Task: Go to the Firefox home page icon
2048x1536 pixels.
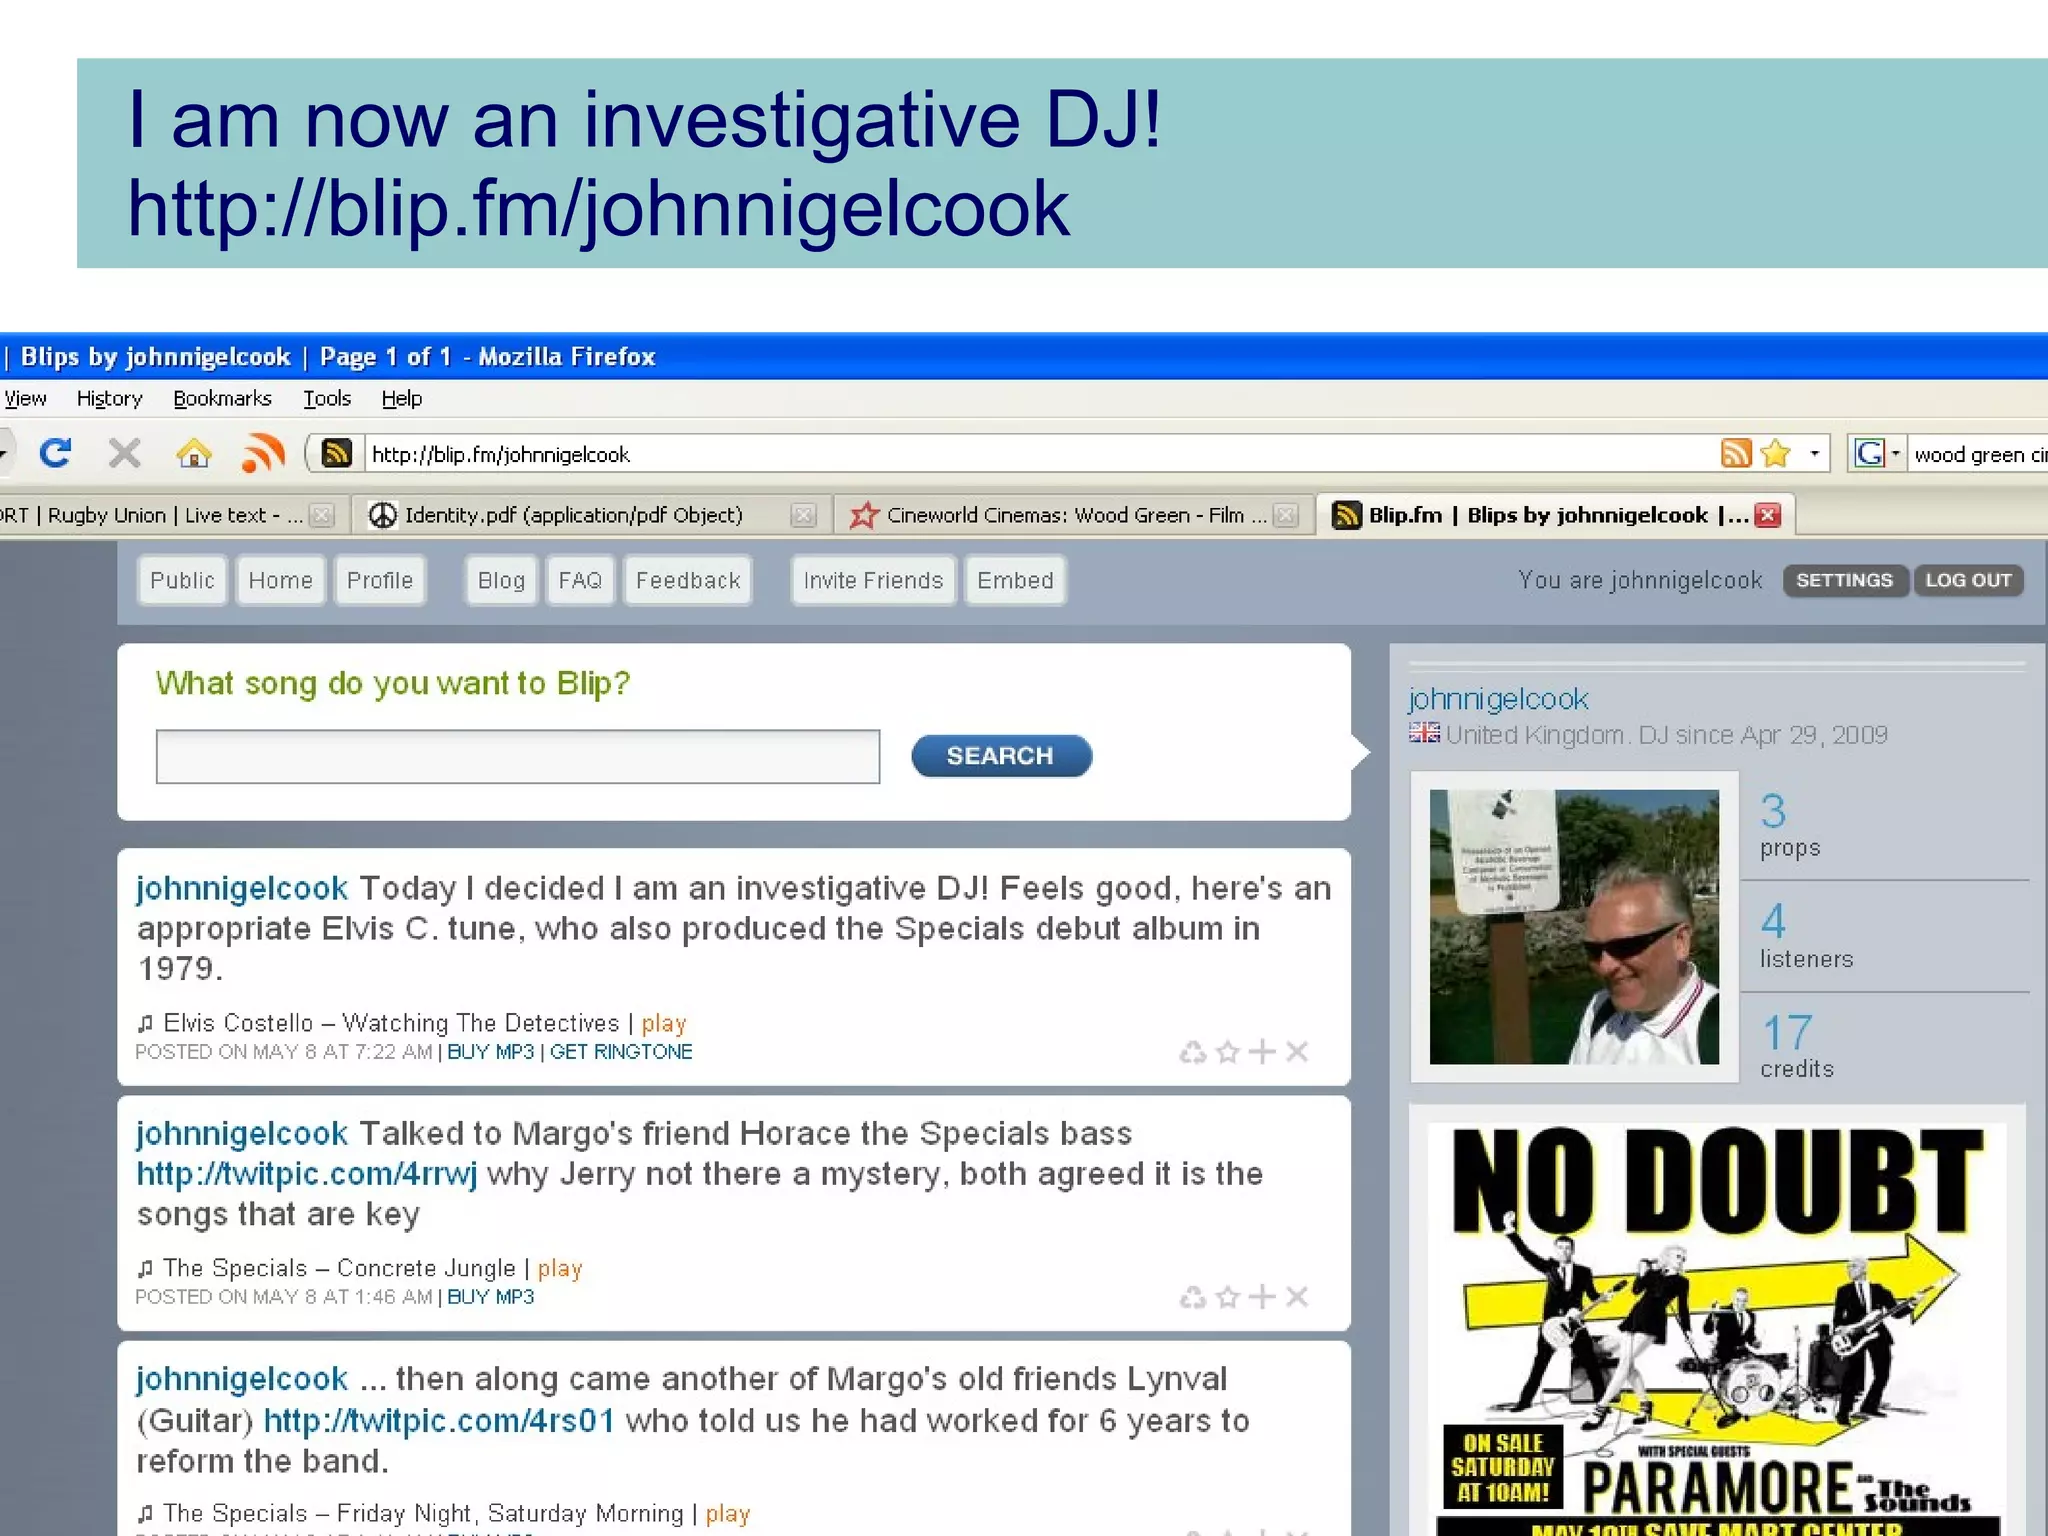Action: coord(194,454)
